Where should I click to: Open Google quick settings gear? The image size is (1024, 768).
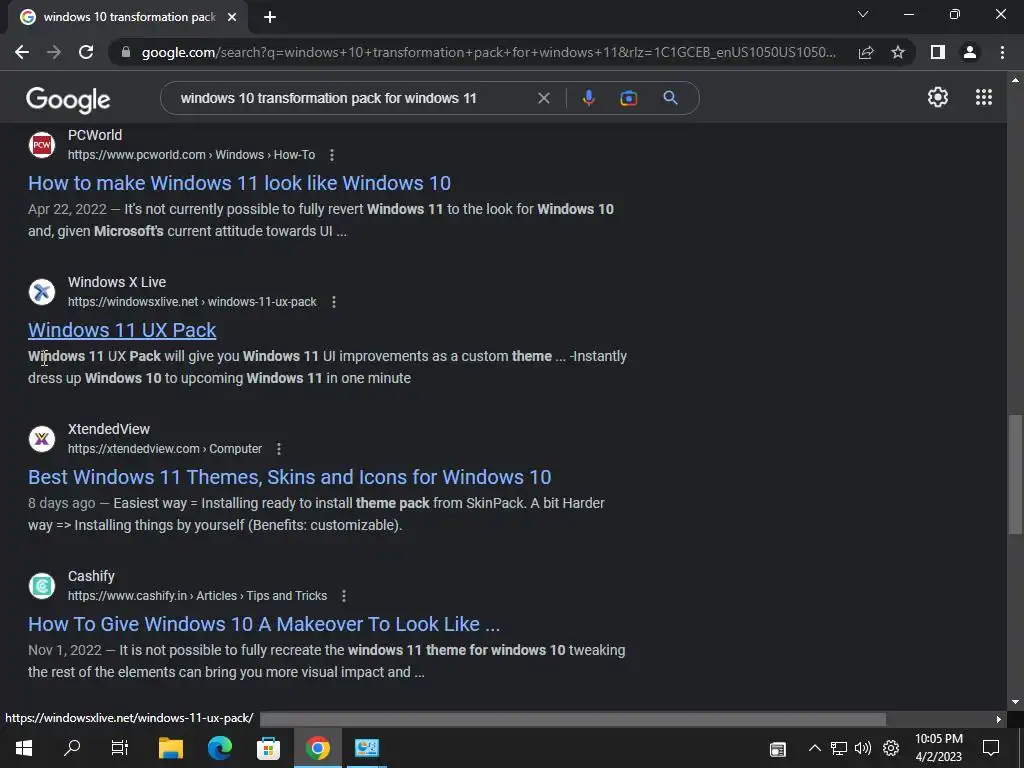[938, 97]
